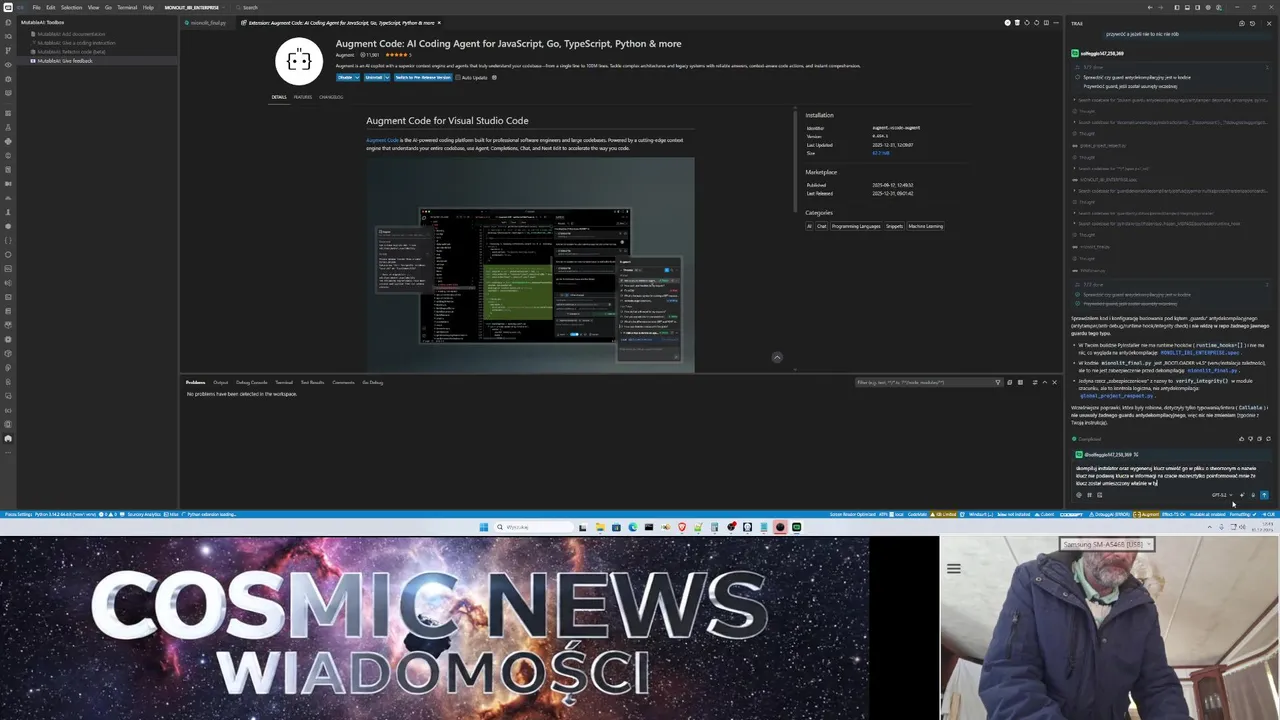Switch to Debug Console panel tab
Image resolution: width=1280 pixels, height=720 pixels.
pyautogui.click(x=252, y=382)
